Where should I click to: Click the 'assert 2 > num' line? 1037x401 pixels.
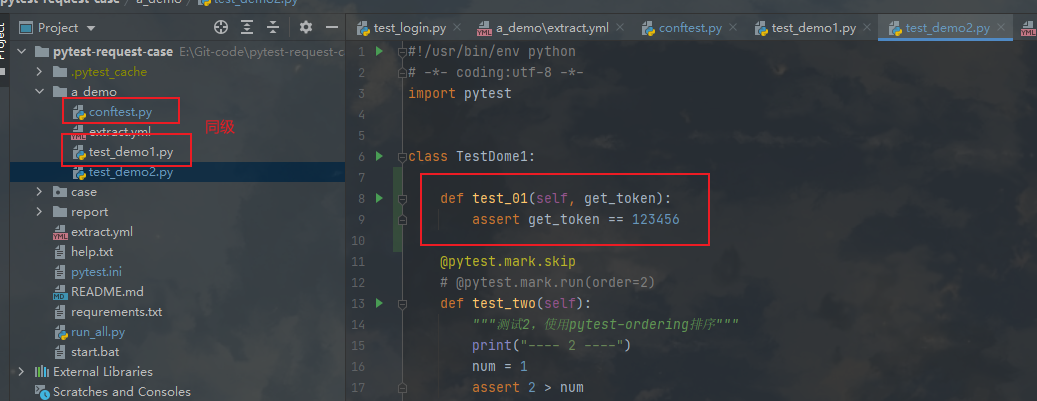[x=527, y=387]
